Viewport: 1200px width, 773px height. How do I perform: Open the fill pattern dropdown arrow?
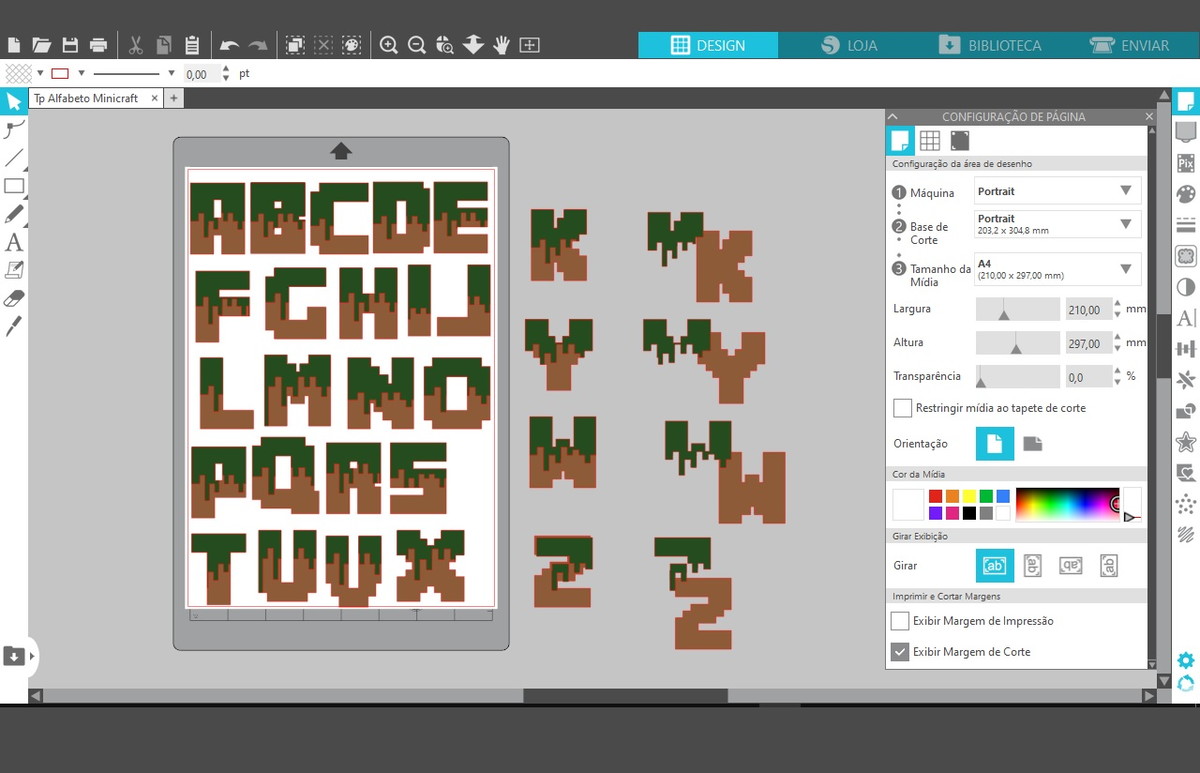click(41, 73)
